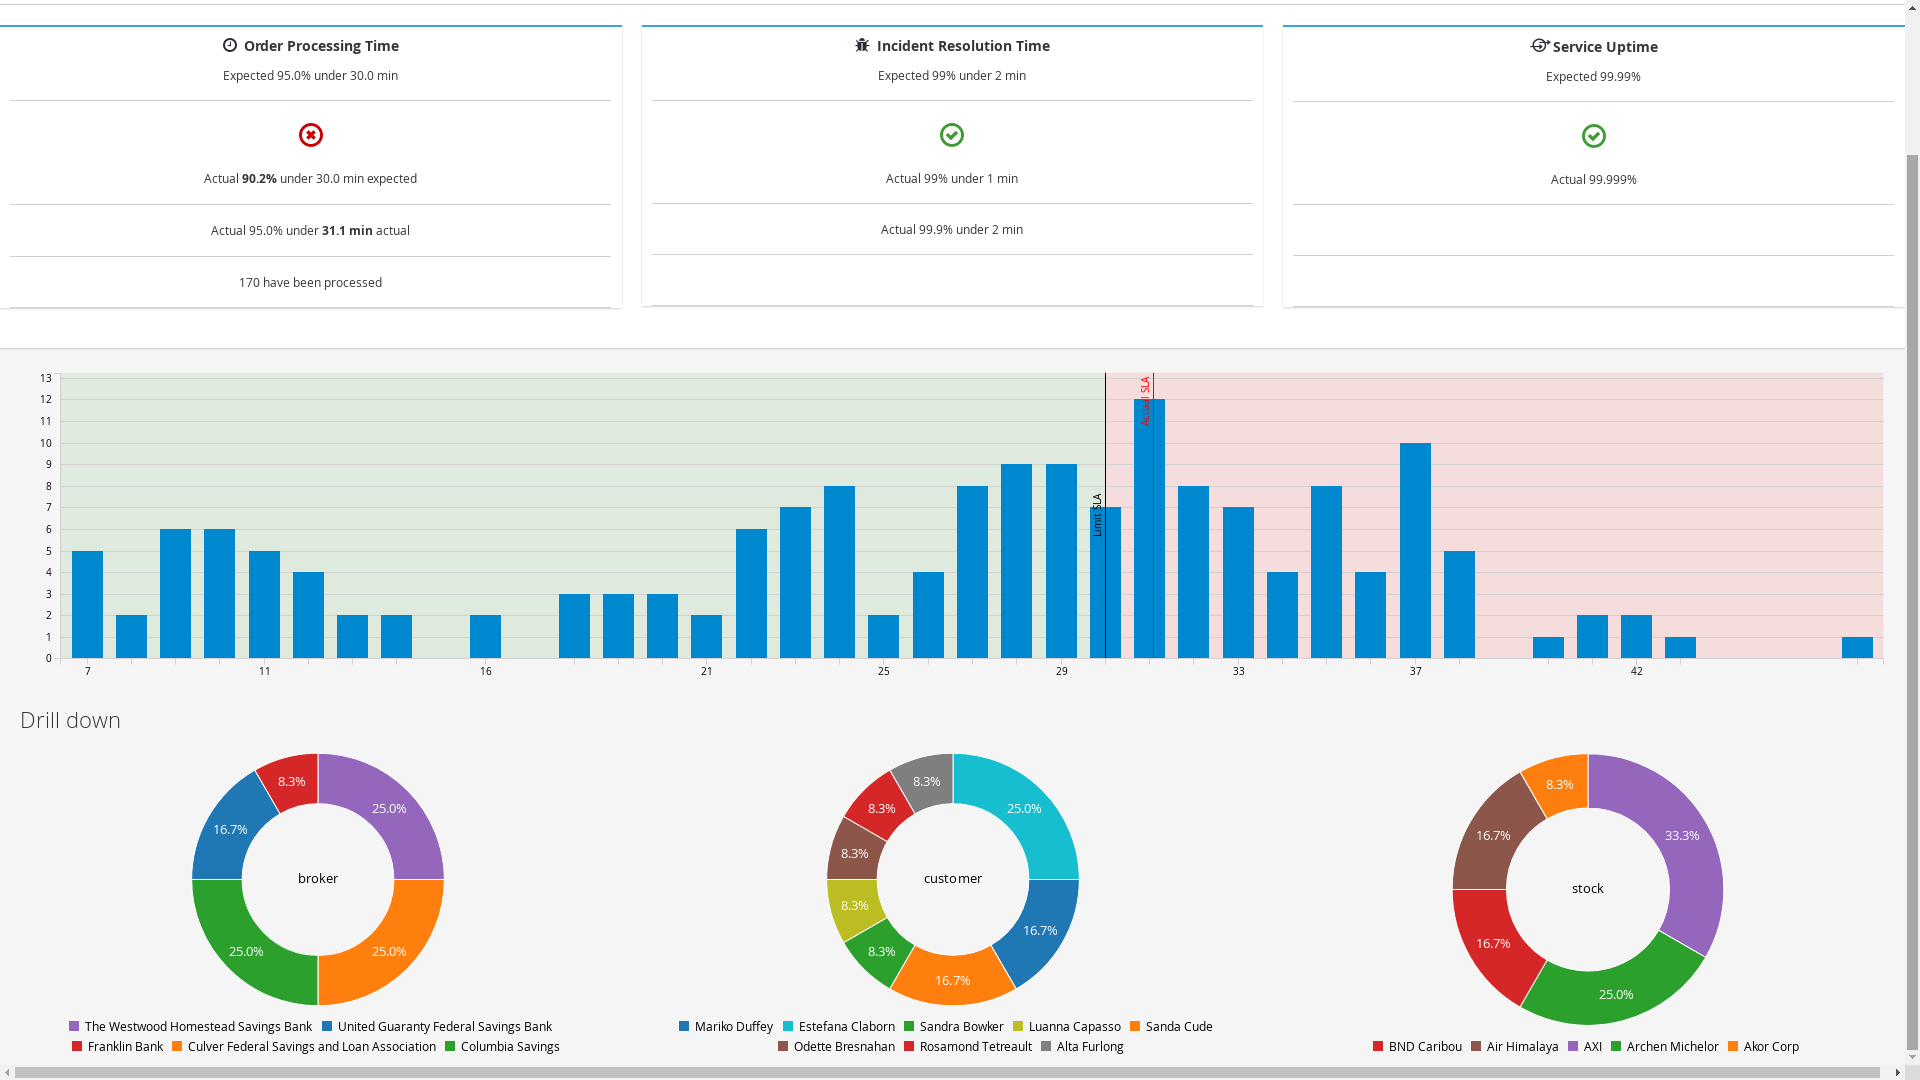Click the Order Processing Time title

(321, 46)
